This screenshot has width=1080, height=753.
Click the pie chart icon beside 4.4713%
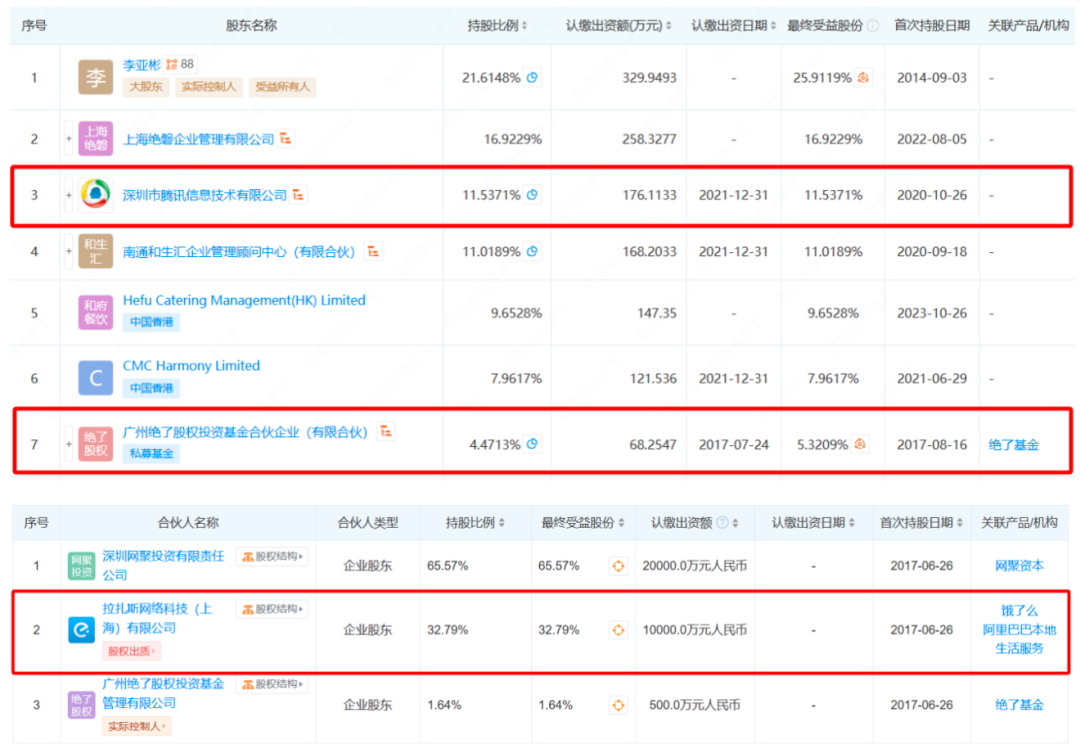533,444
